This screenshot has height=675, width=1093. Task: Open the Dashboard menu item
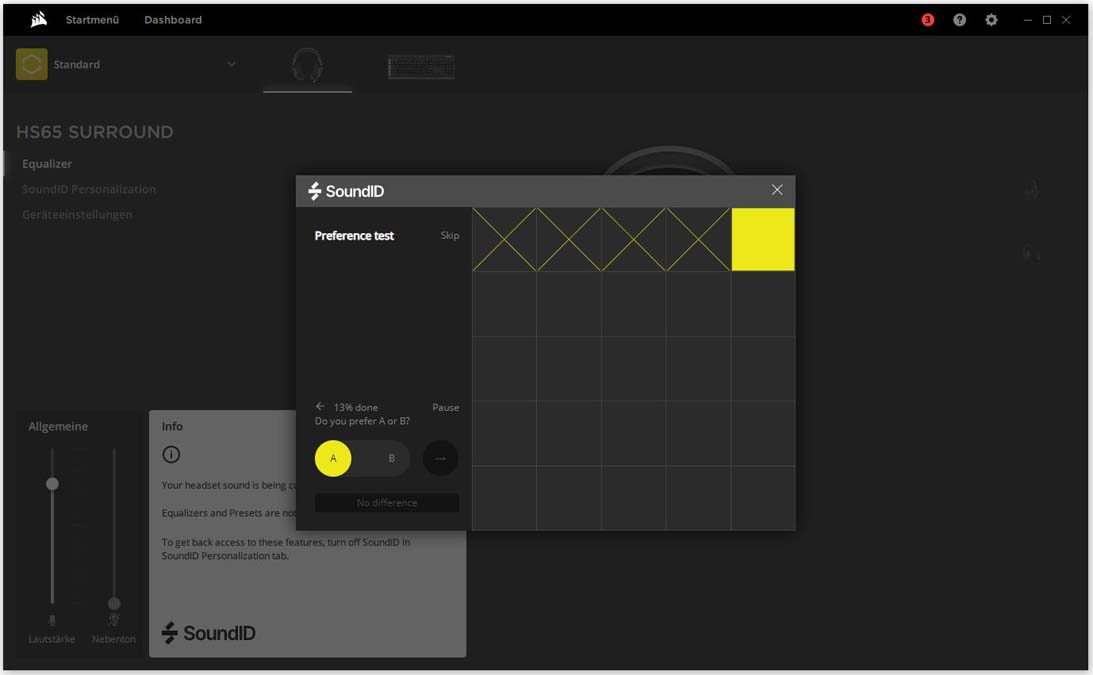coord(173,20)
